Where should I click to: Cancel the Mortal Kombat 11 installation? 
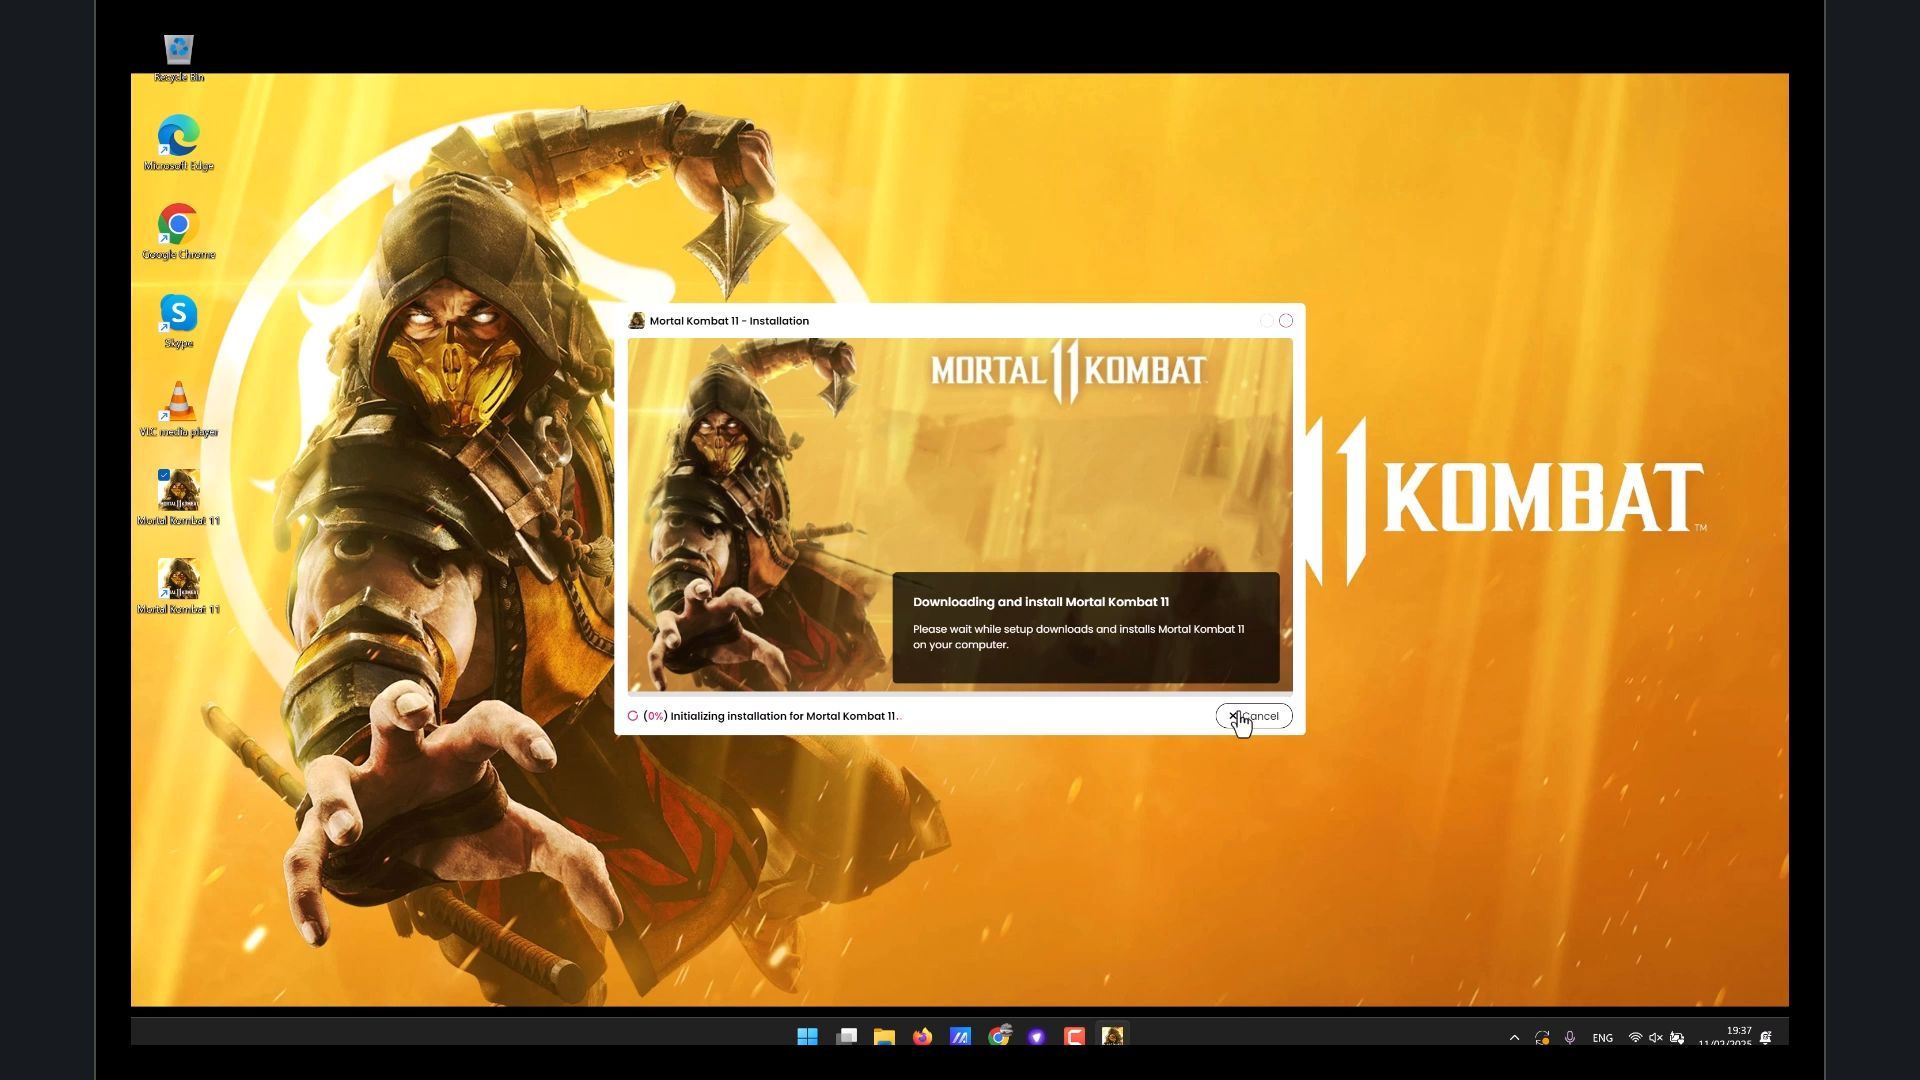[1254, 716]
